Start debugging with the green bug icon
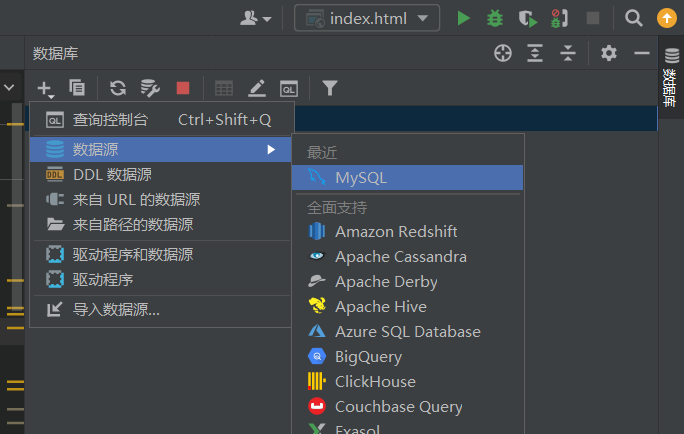The height and width of the screenshot is (434, 684). click(495, 18)
